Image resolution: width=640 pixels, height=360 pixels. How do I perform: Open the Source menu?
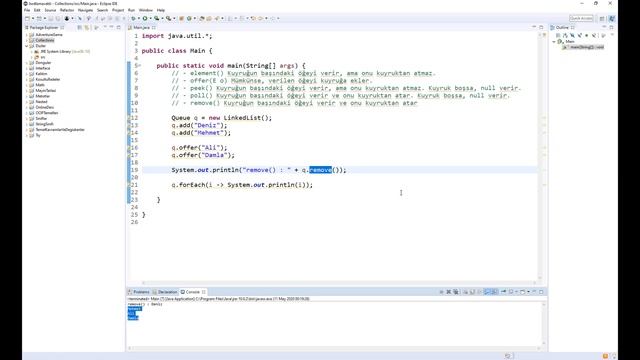pyautogui.click(x=50, y=10)
